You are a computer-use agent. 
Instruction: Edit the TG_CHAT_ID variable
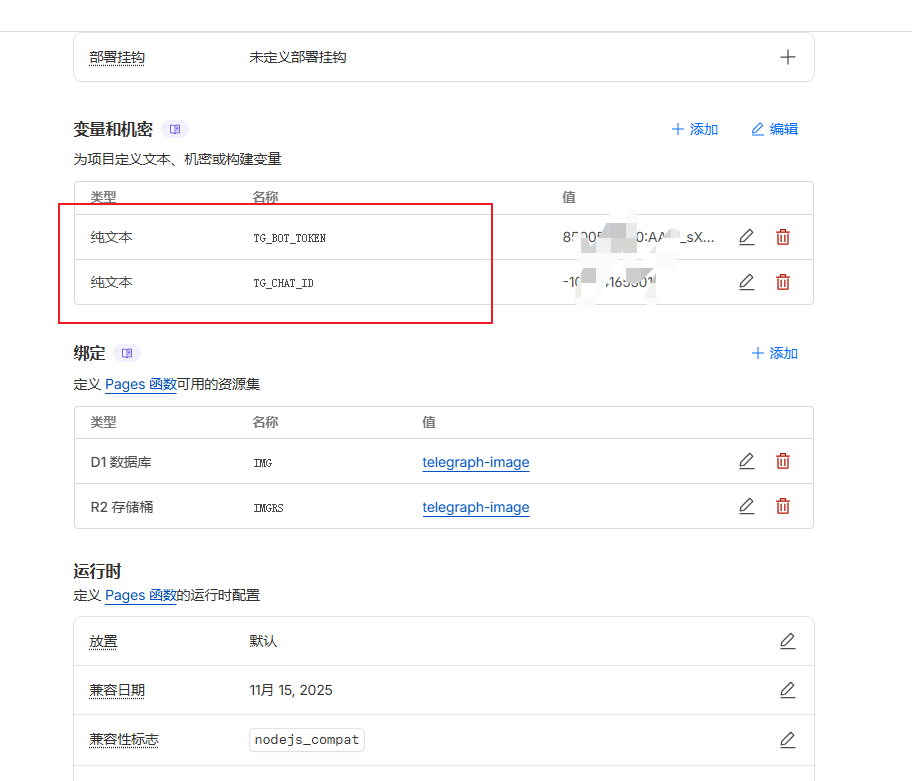pos(746,282)
